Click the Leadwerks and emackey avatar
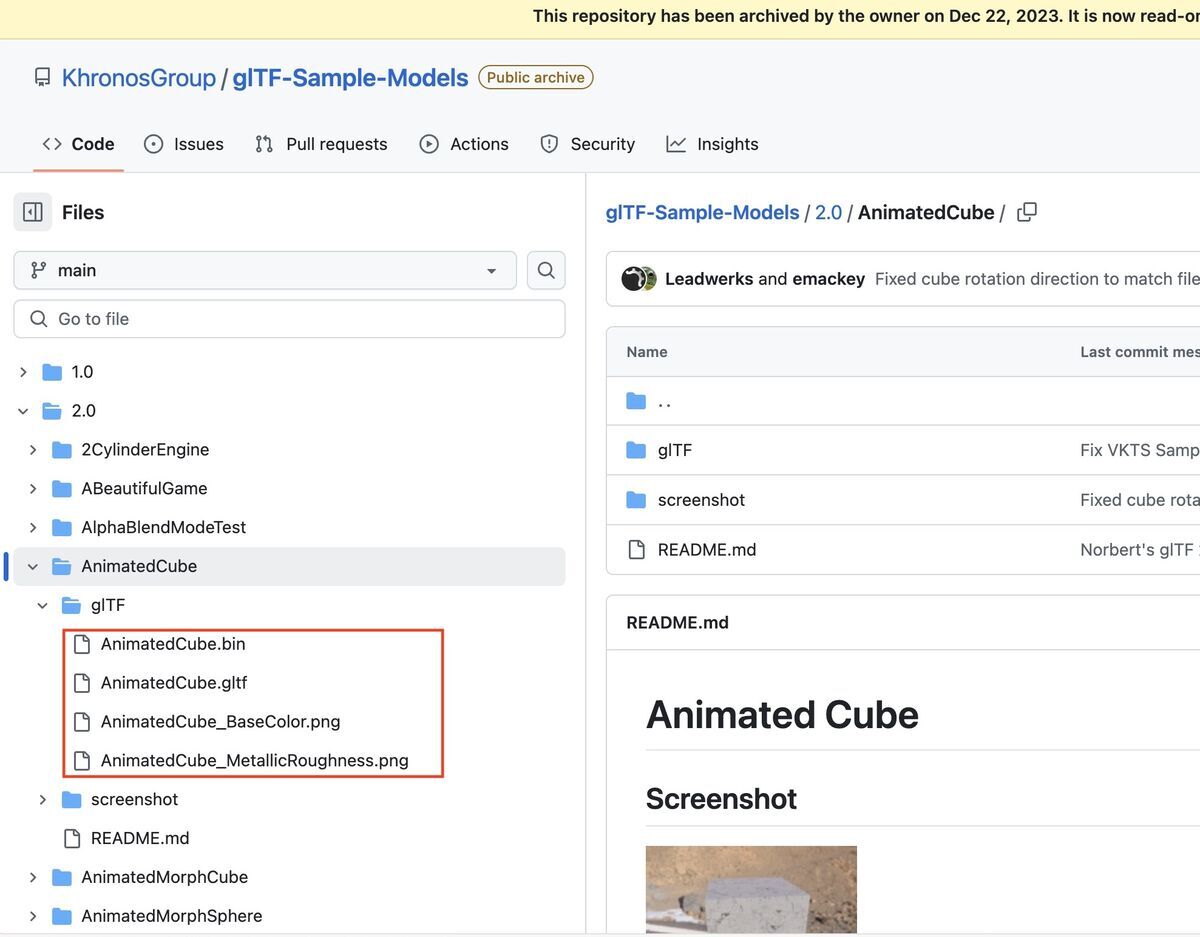This screenshot has width=1200, height=937. [x=639, y=279]
